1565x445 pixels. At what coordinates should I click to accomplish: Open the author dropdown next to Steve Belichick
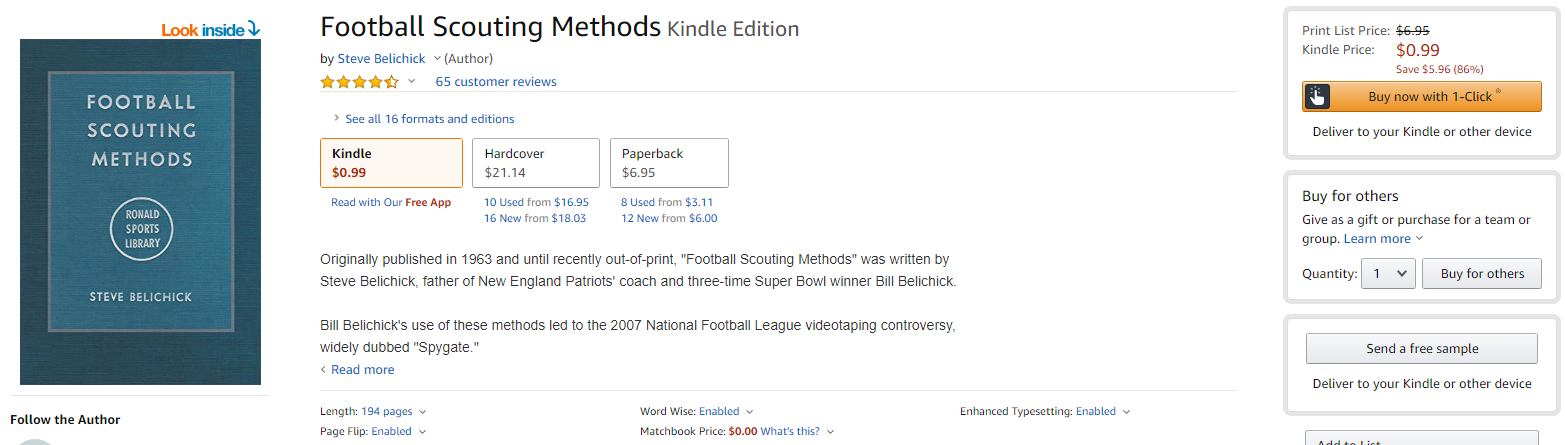click(x=437, y=59)
